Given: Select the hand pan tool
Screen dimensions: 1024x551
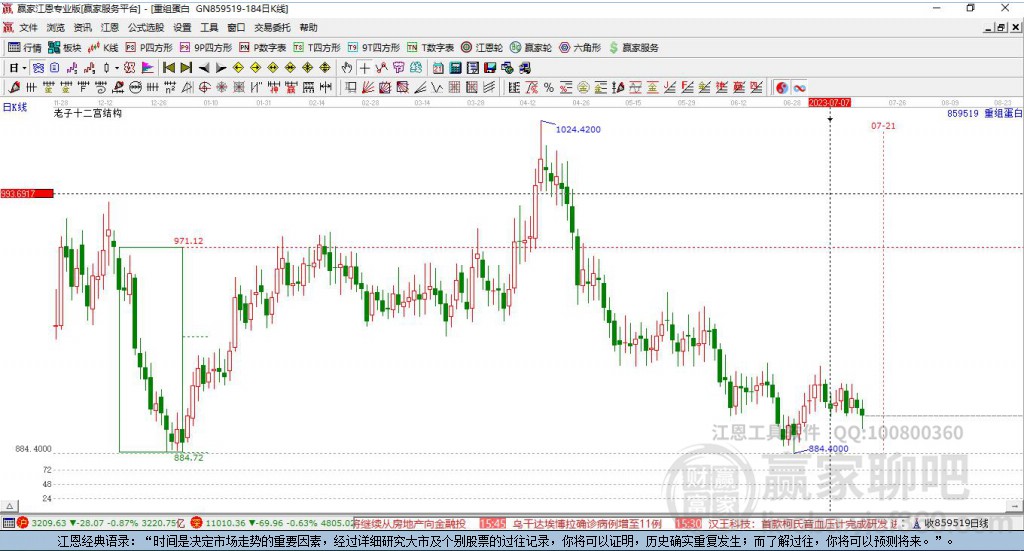Looking at the screenshot, I should (347, 68).
